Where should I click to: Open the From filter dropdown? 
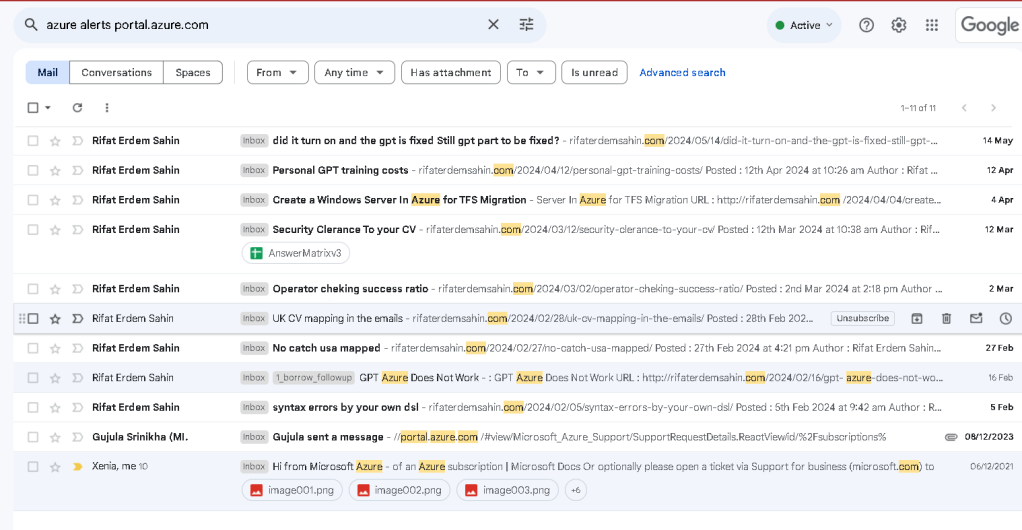pyautogui.click(x=277, y=72)
